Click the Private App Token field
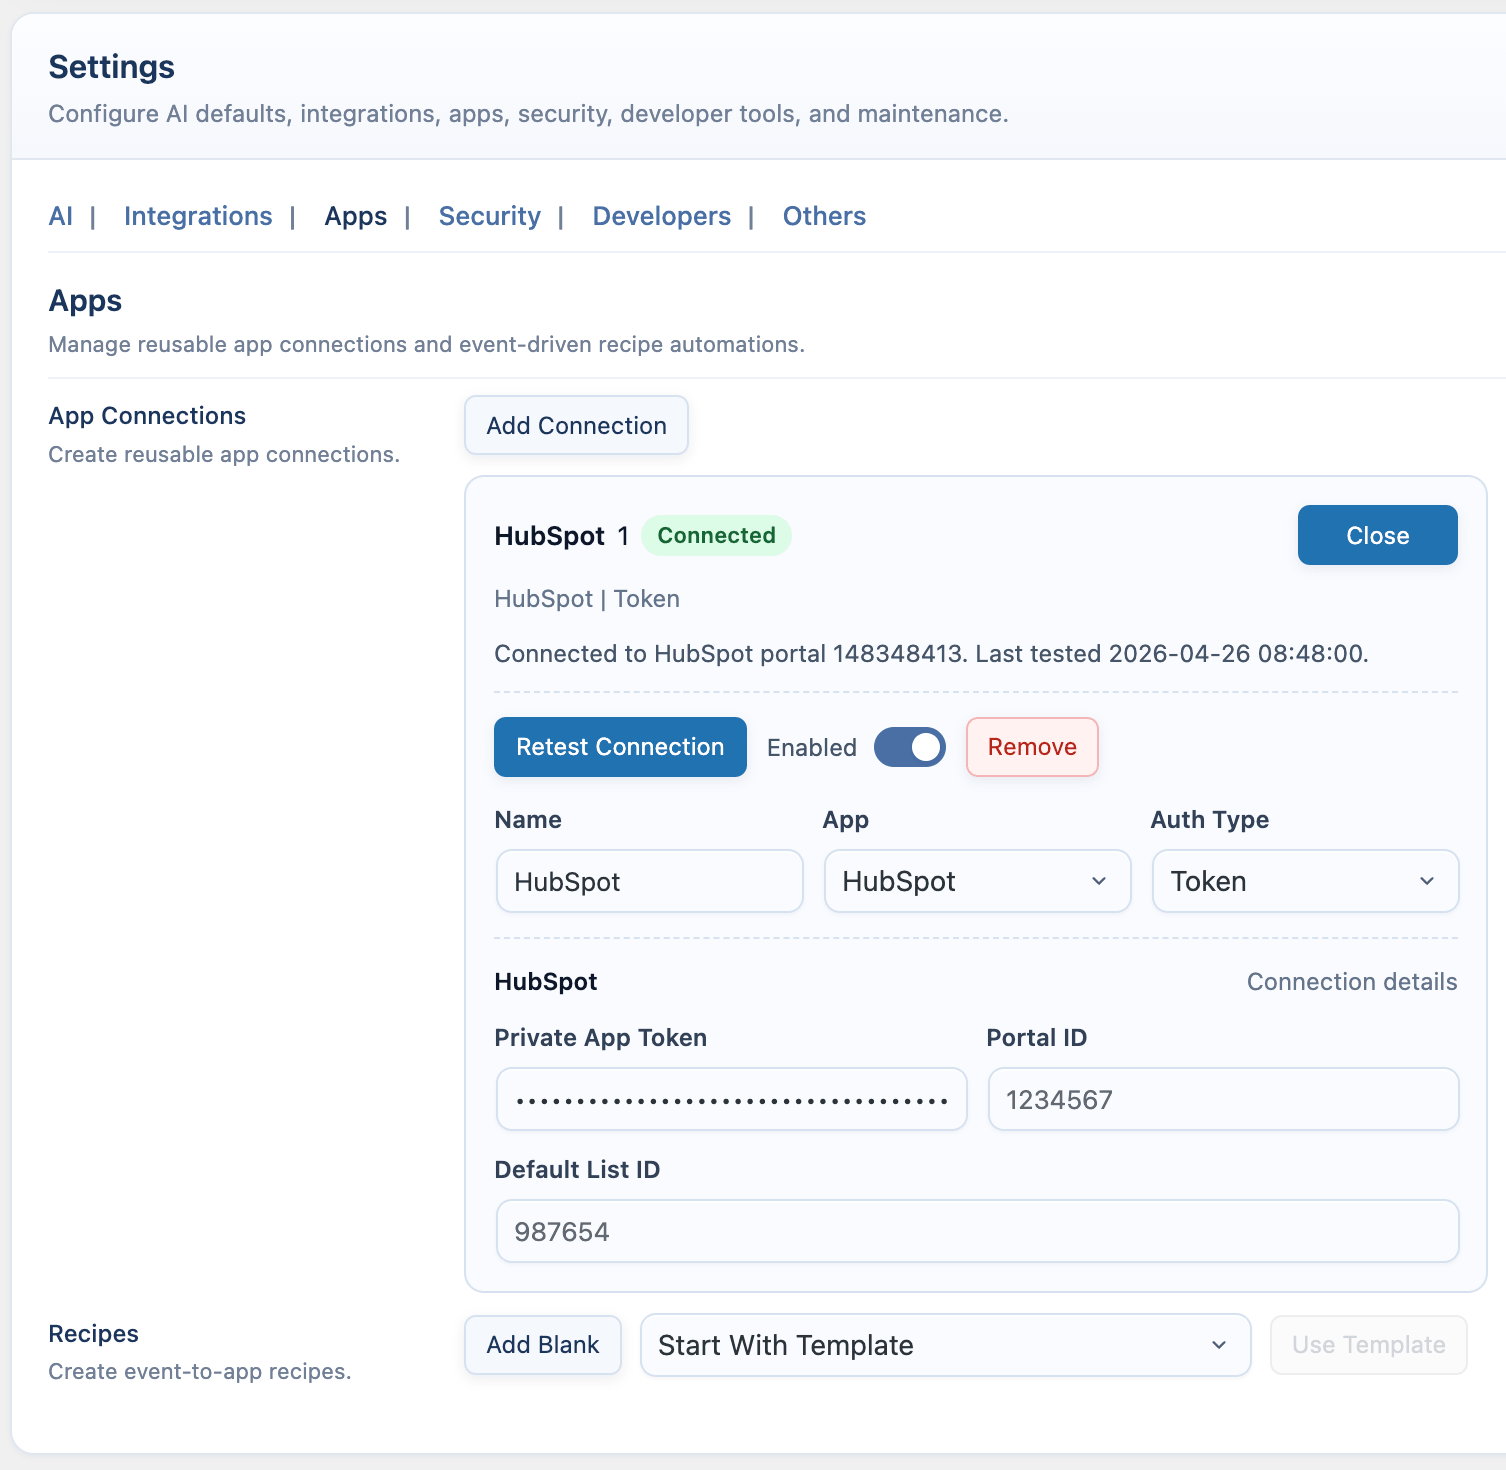The width and height of the screenshot is (1506, 1470). (731, 1099)
